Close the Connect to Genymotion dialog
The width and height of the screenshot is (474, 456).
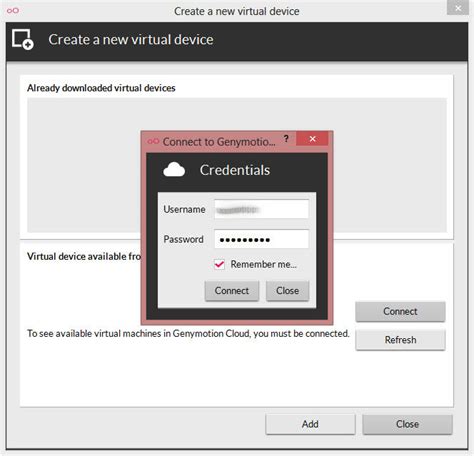click(312, 139)
